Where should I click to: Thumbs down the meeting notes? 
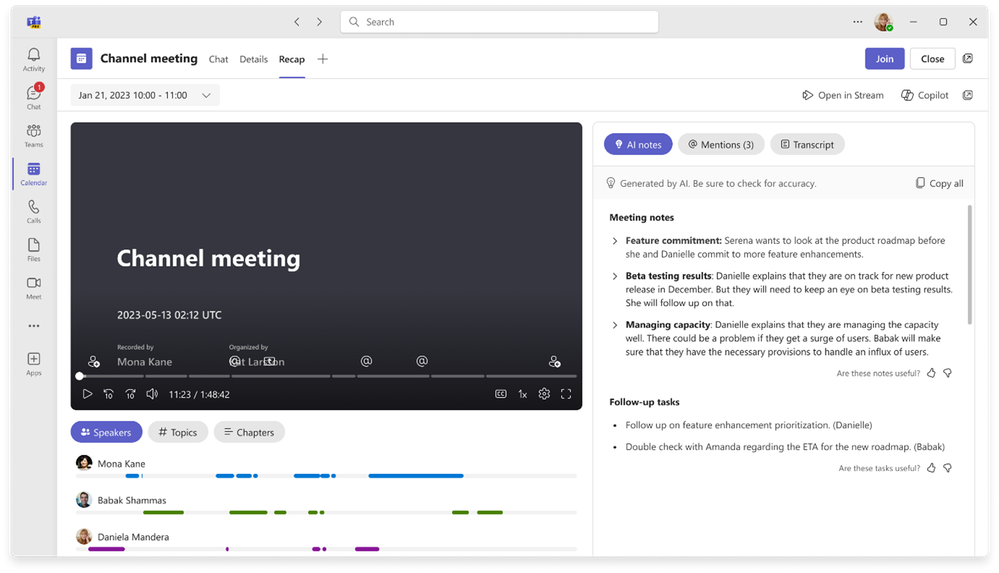(947, 373)
